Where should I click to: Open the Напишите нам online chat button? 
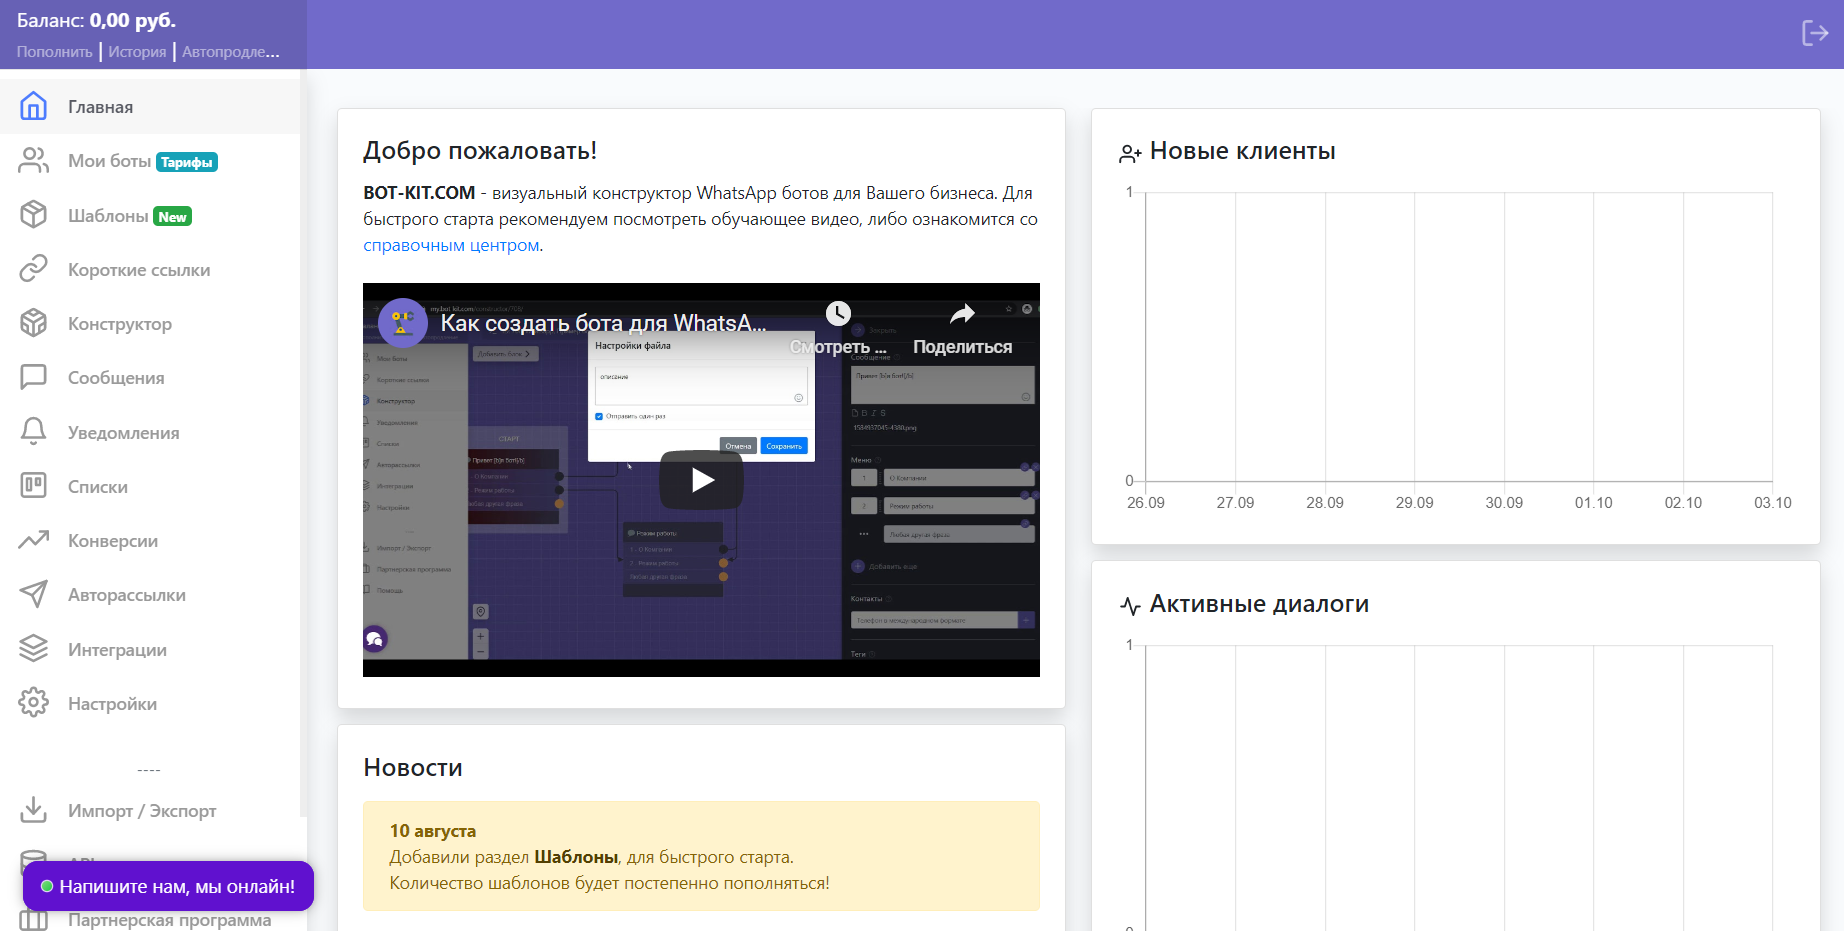point(168,886)
